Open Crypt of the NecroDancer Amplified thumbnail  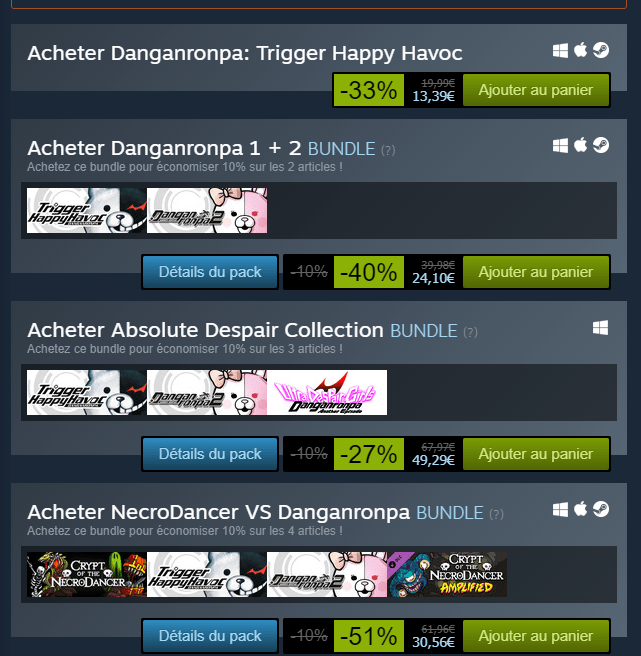(447, 574)
